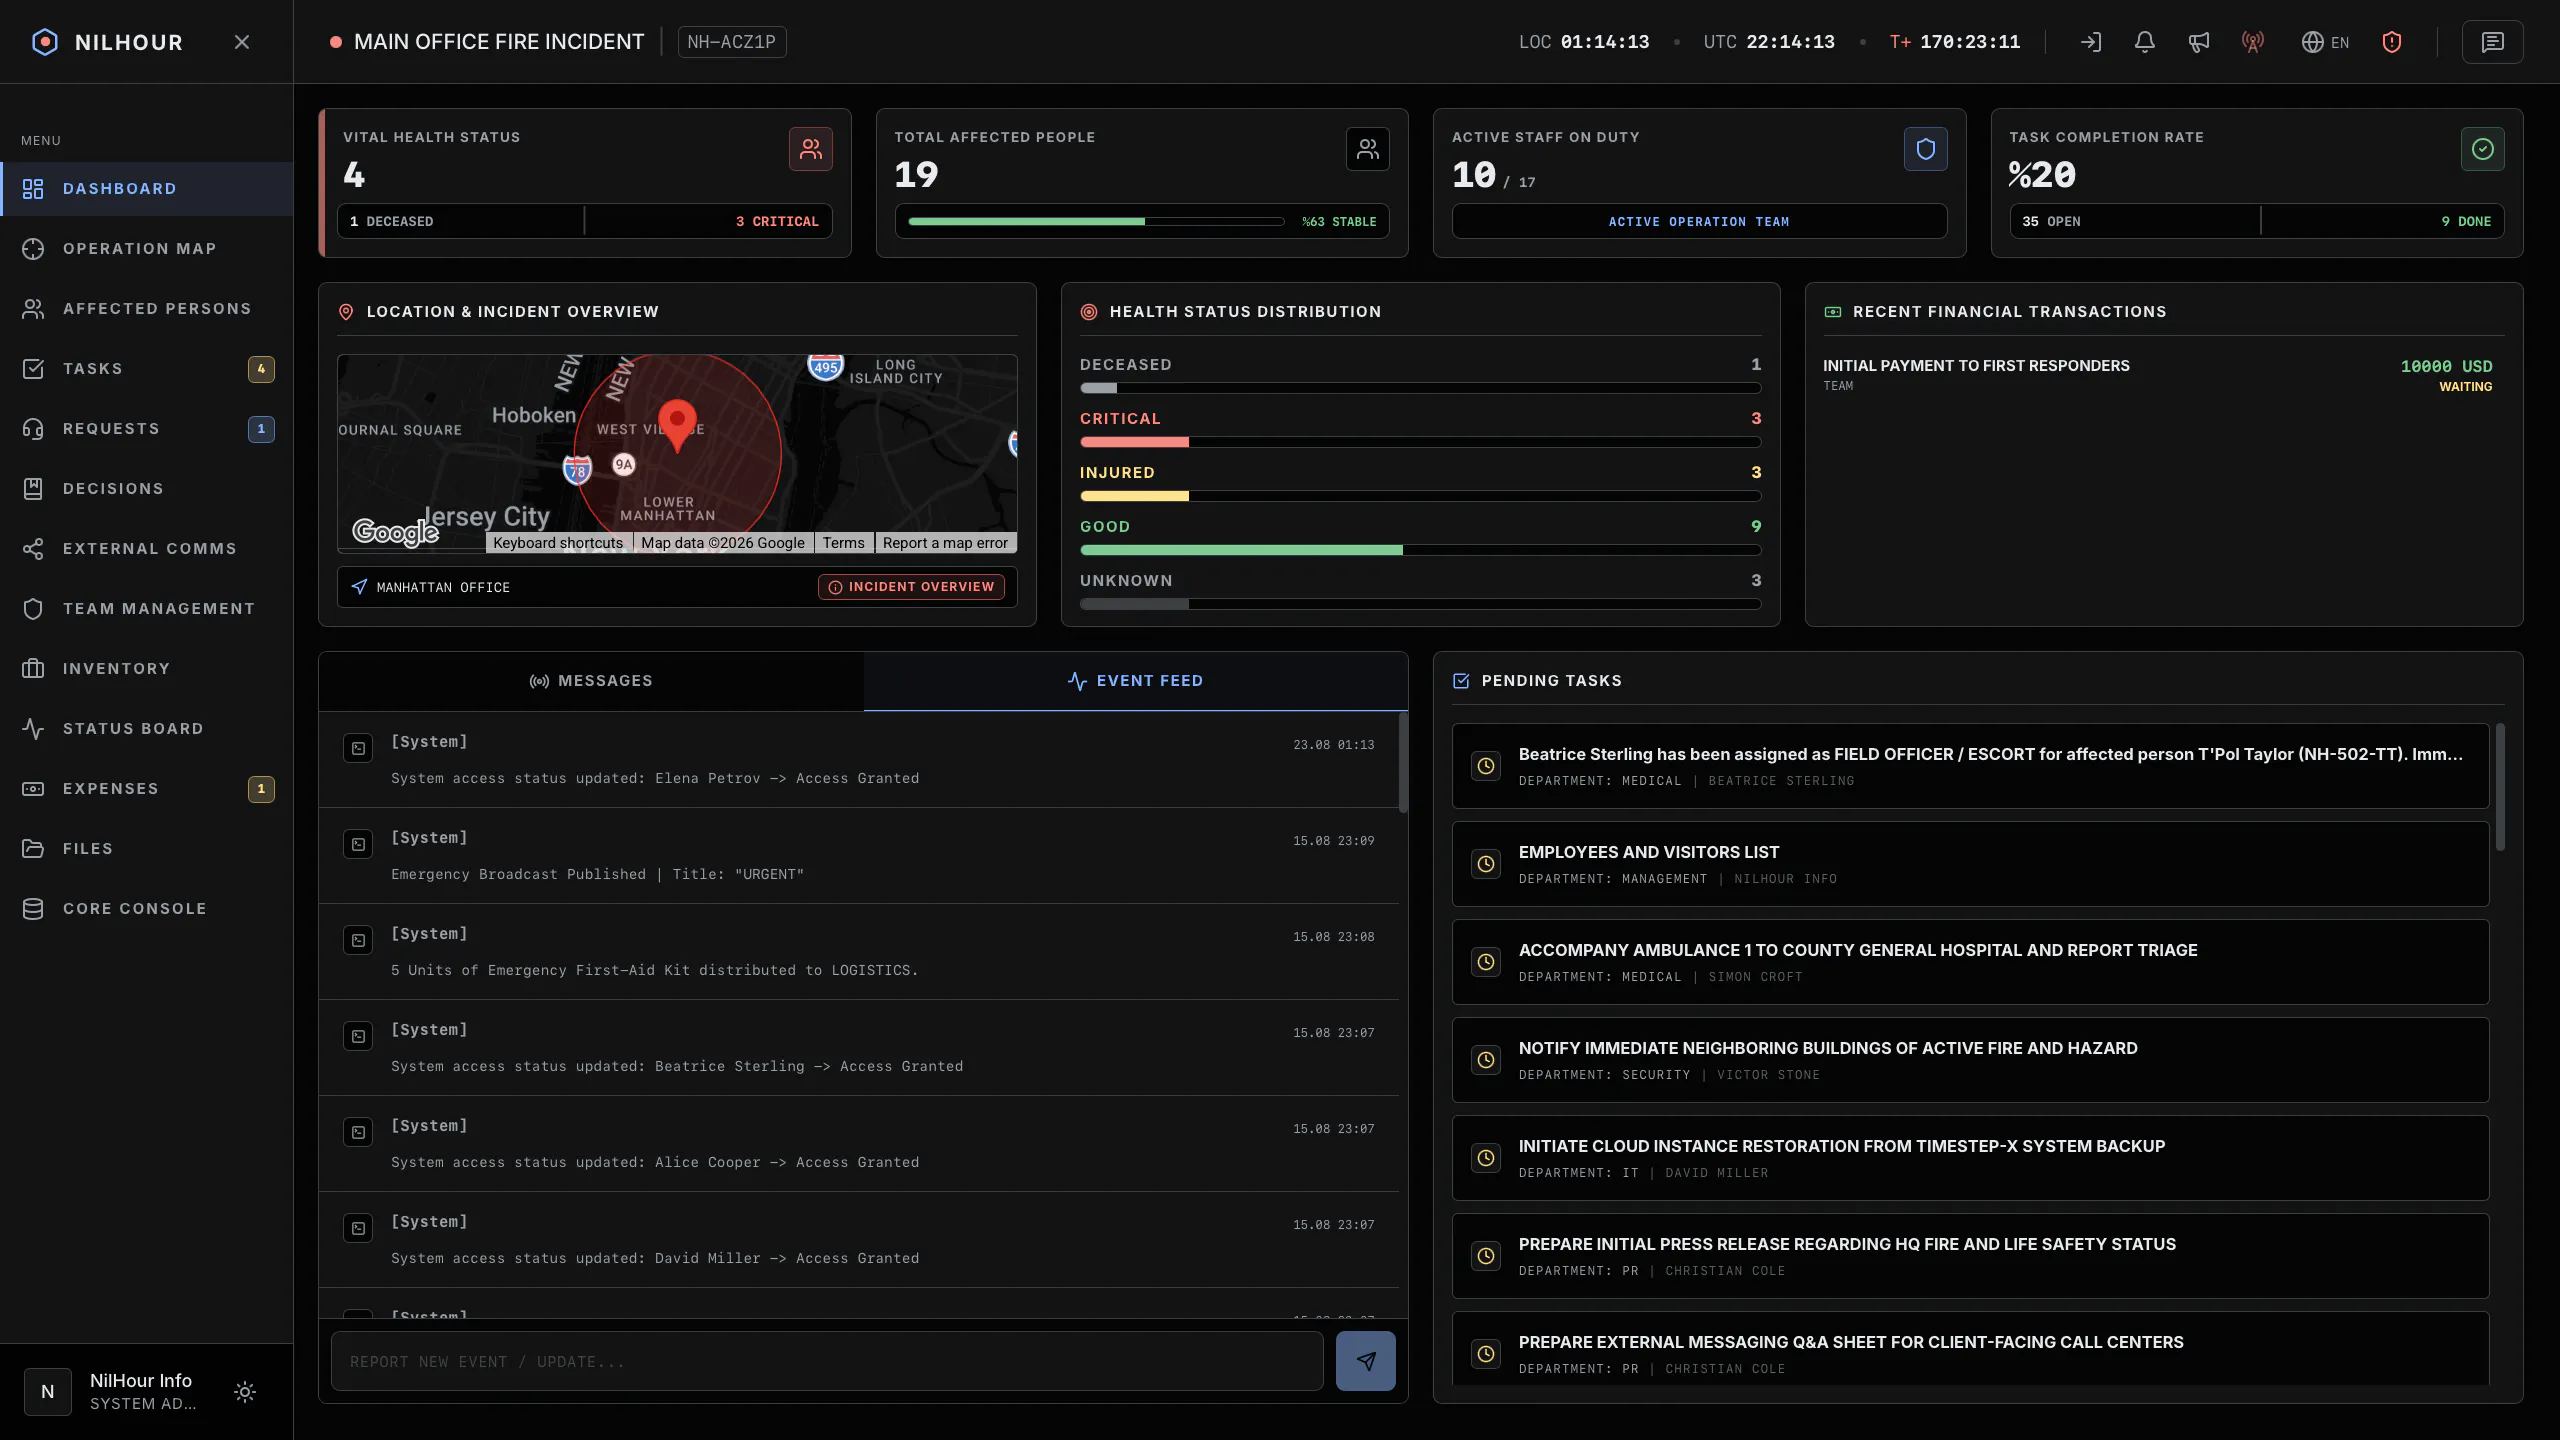Click the 3 Critical status counter
2560x1440 pixels.
777,221
